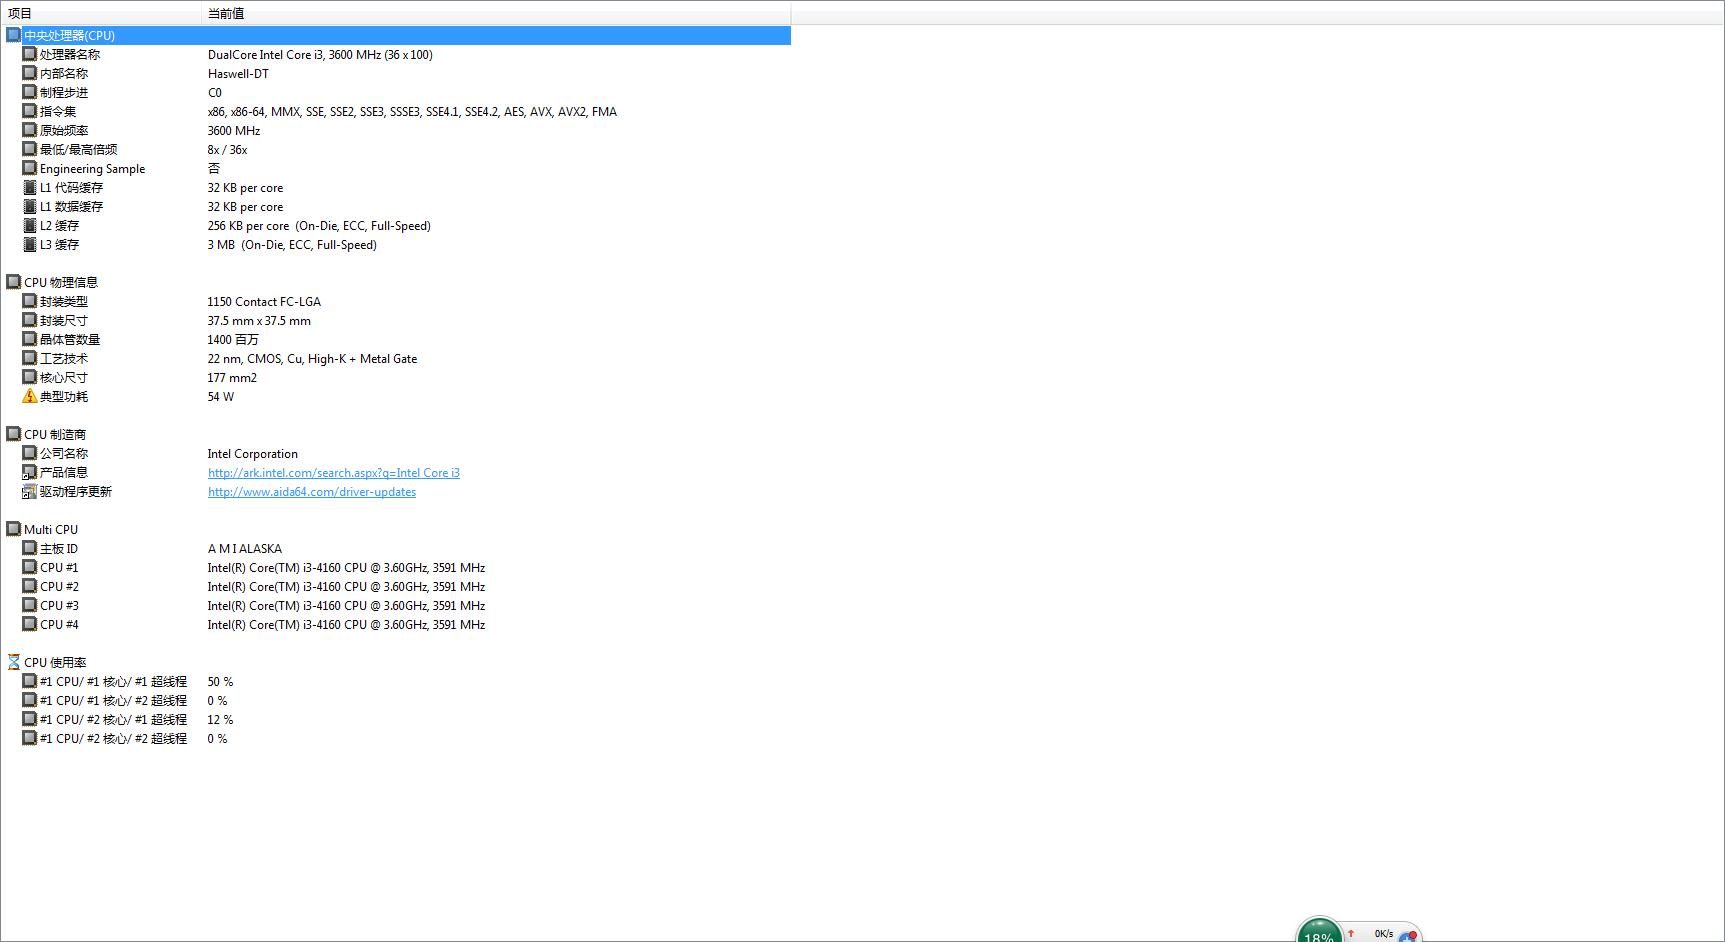The width and height of the screenshot is (1725, 942).
Task: Select the 中央处理器(CPU) group header row
Action: (x=397, y=35)
